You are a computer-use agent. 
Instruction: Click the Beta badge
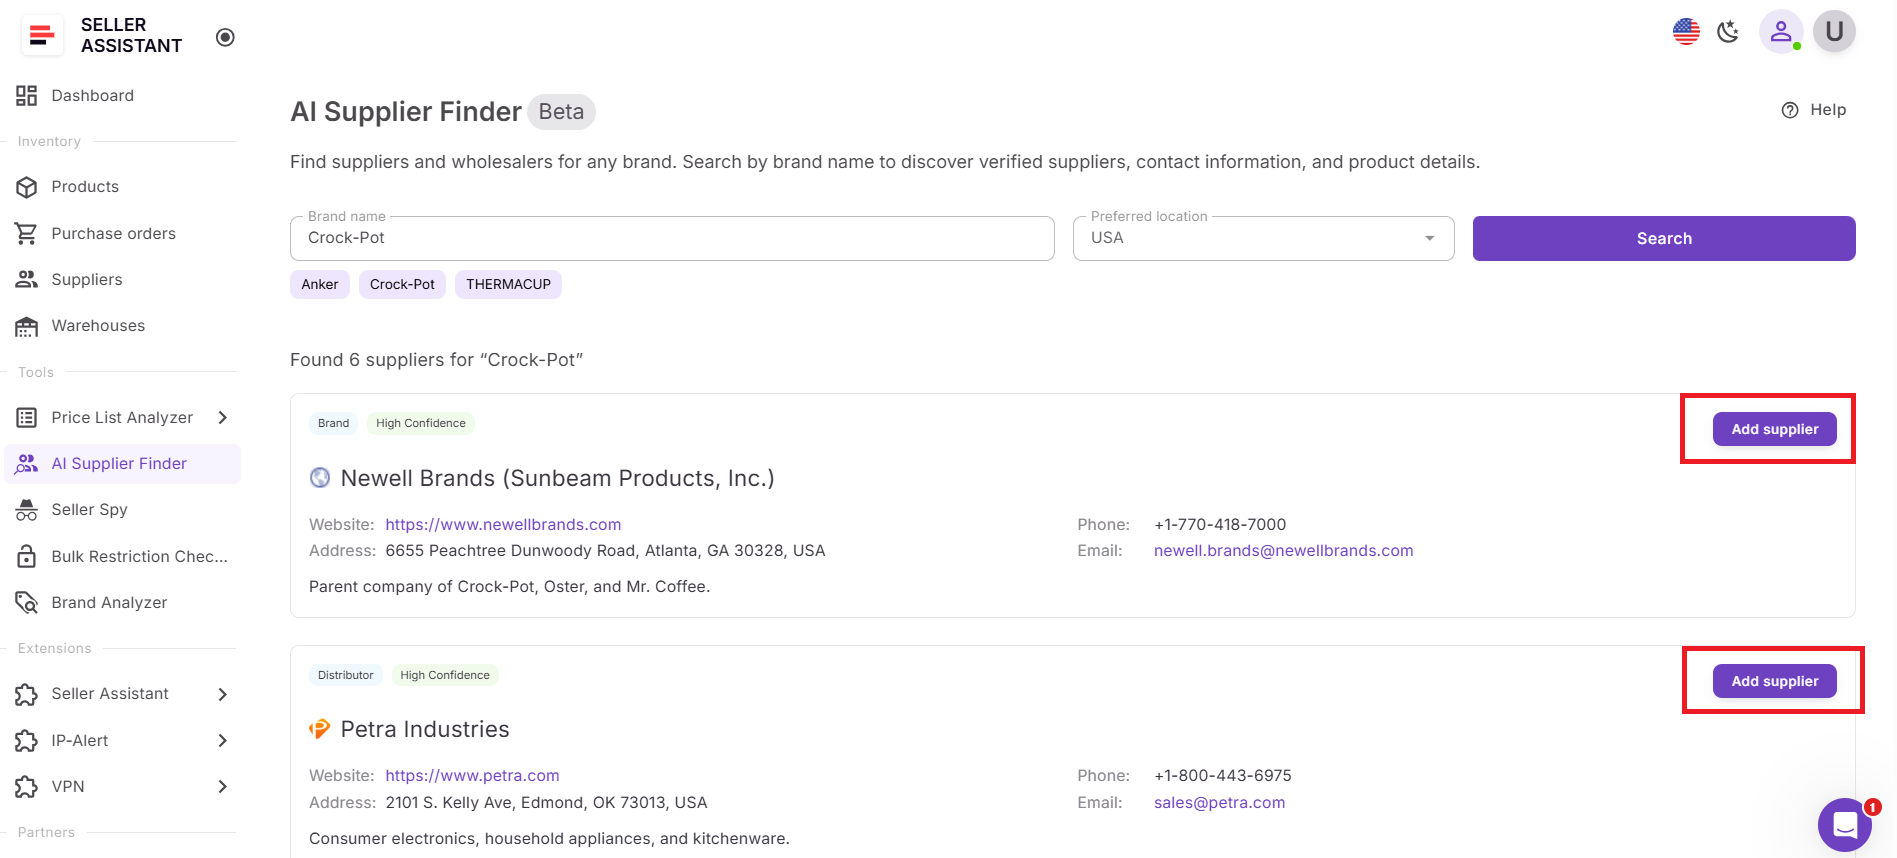point(561,112)
